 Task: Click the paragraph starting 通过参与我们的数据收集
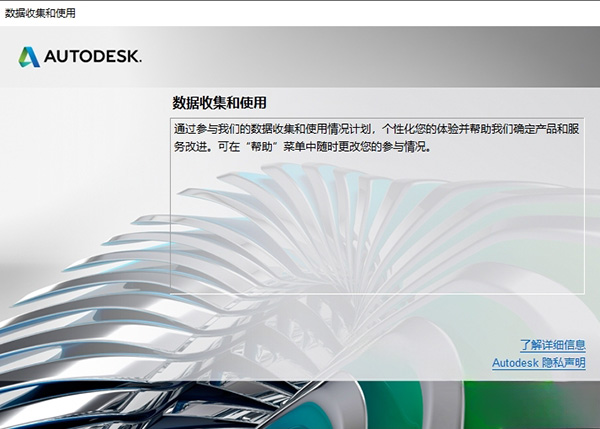coord(377,137)
